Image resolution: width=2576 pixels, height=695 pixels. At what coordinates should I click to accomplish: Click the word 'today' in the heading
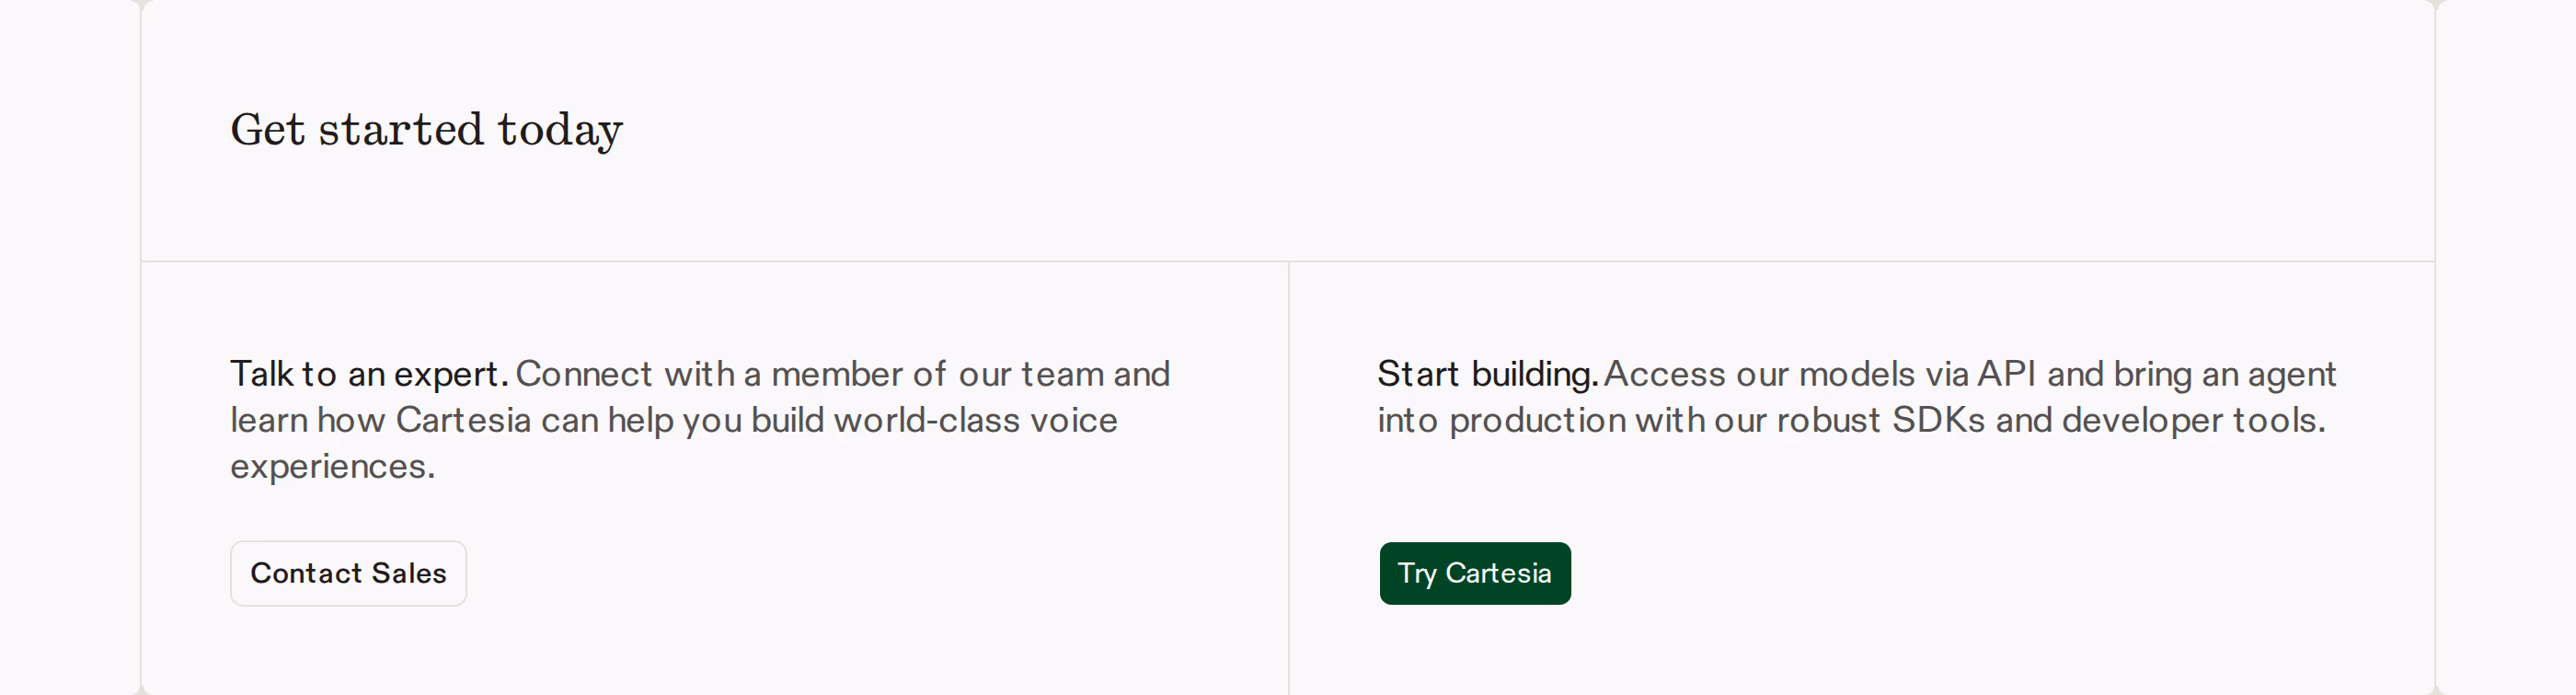(560, 131)
